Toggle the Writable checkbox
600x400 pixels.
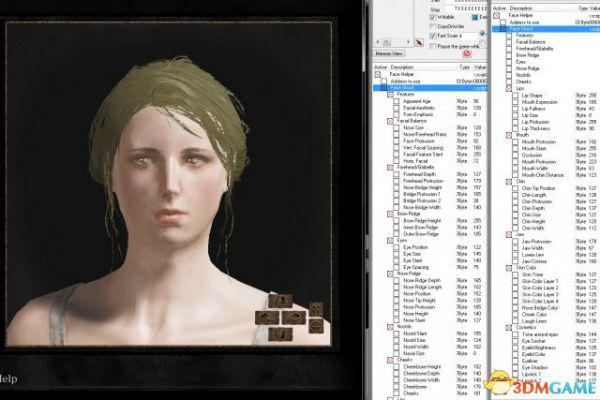tap(433, 17)
